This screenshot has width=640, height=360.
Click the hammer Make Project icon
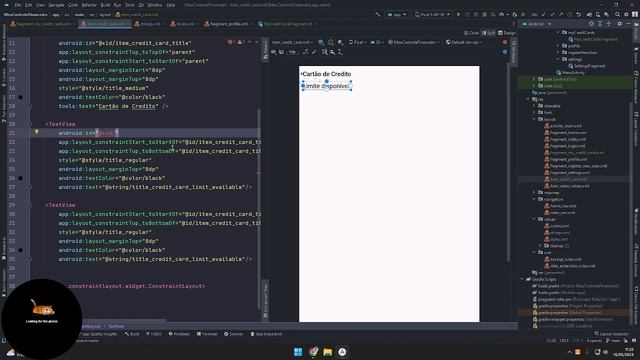point(378,14)
